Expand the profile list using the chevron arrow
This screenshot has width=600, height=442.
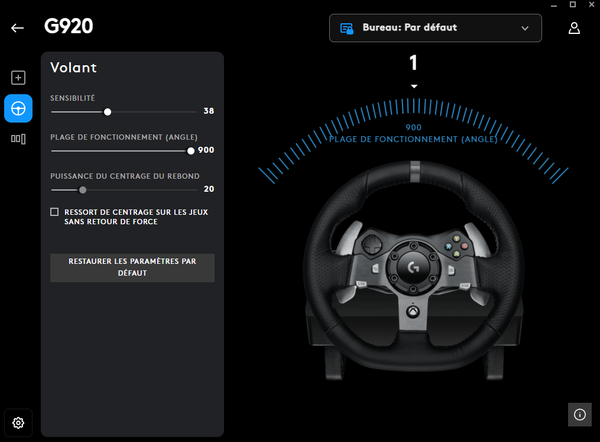(x=525, y=29)
